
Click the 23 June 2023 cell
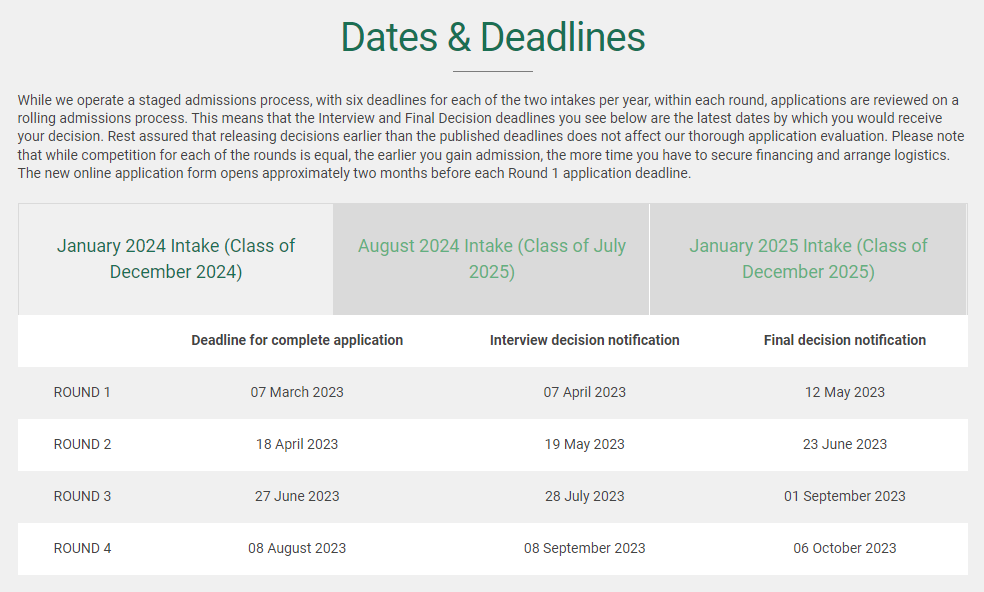pyautogui.click(x=845, y=444)
